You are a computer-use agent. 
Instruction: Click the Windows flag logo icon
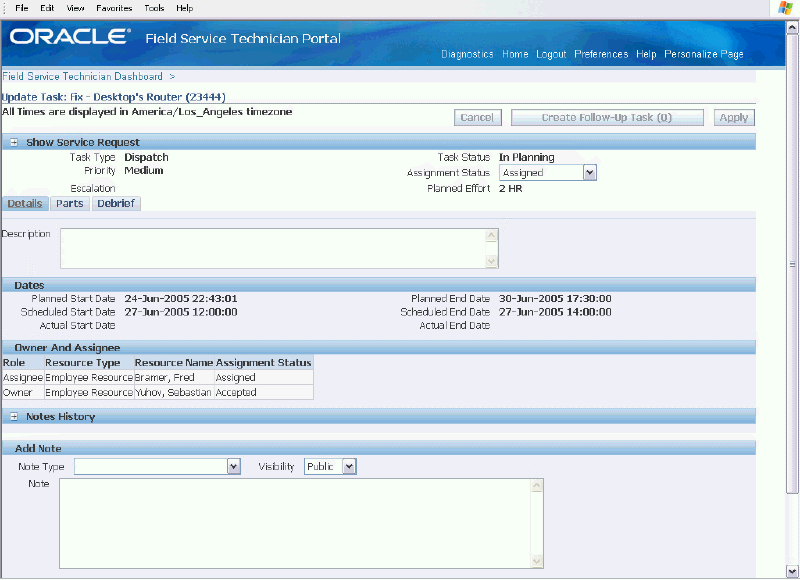click(785, 8)
